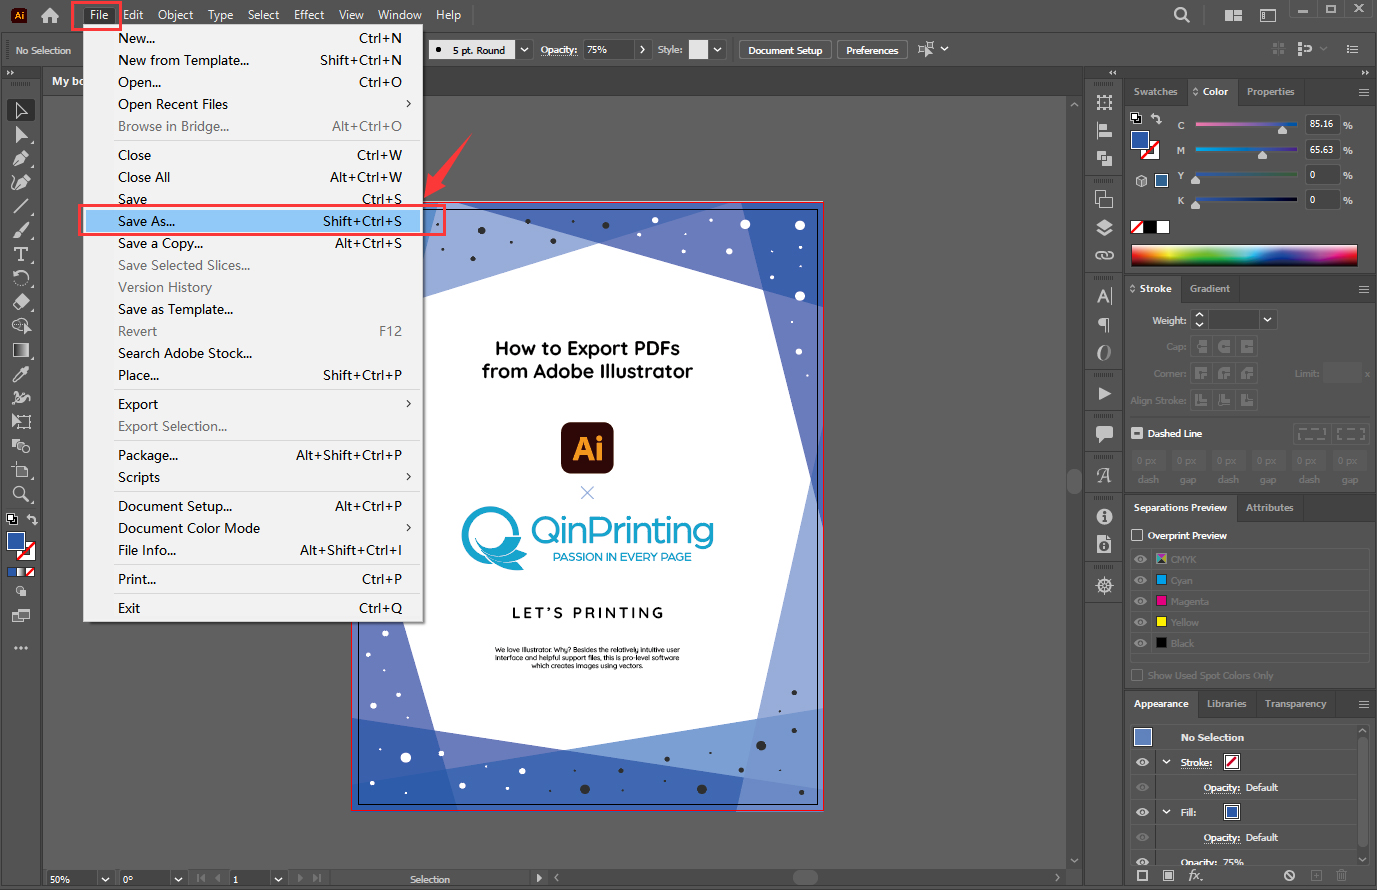This screenshot has height=890, width=1377.
Task: Select the Artboard tool
Action: point(21,470)
